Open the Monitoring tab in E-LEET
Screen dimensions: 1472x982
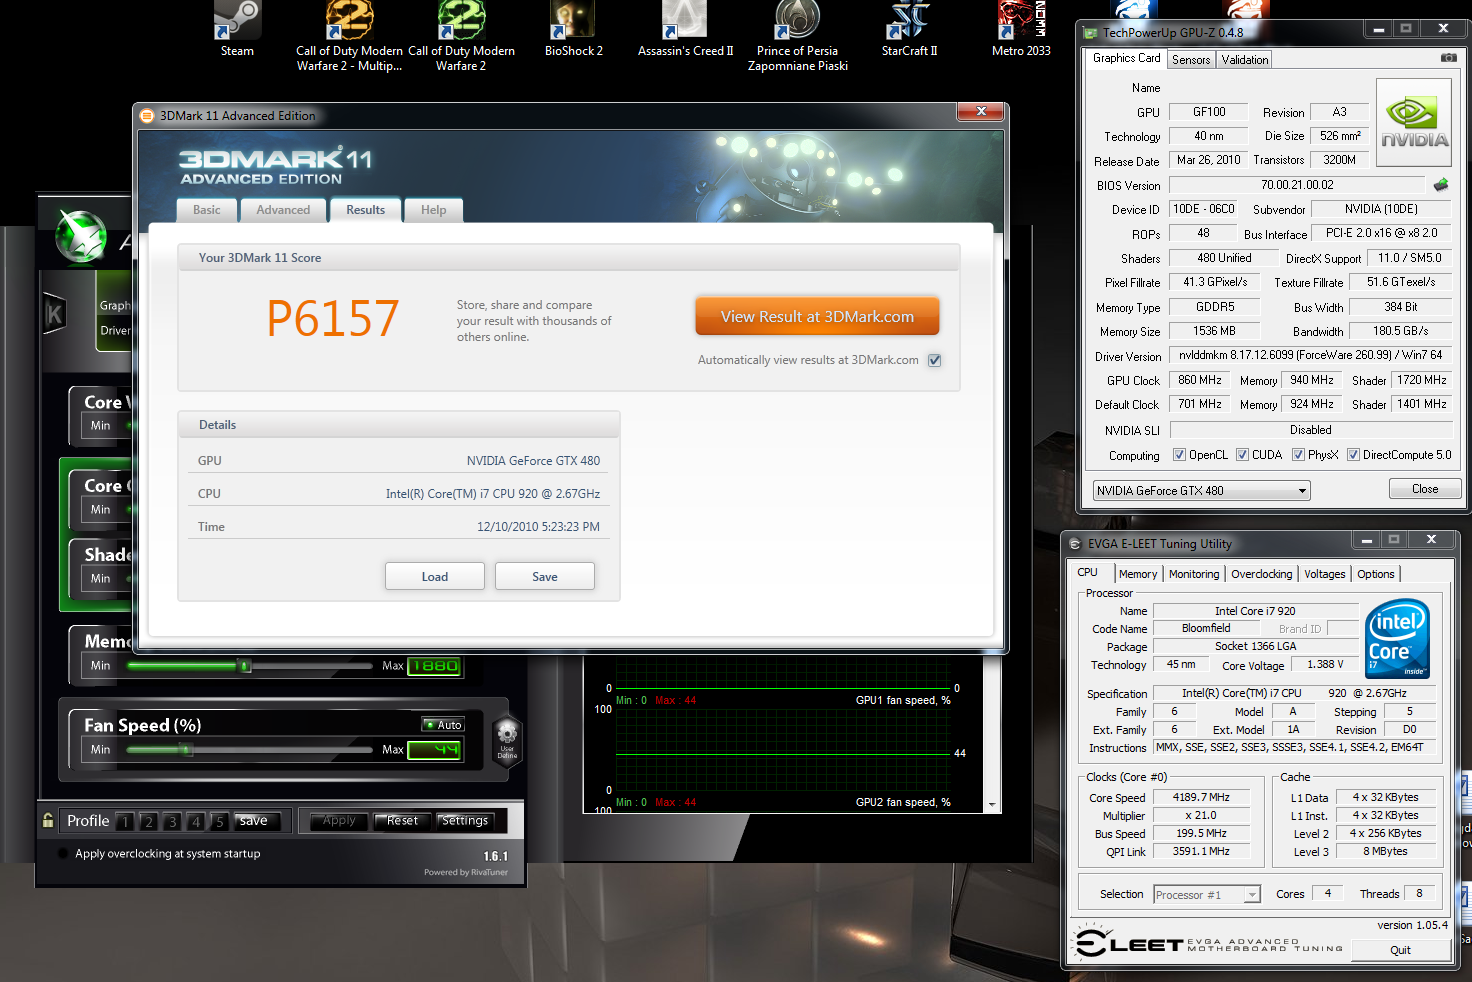(1194, 574)
